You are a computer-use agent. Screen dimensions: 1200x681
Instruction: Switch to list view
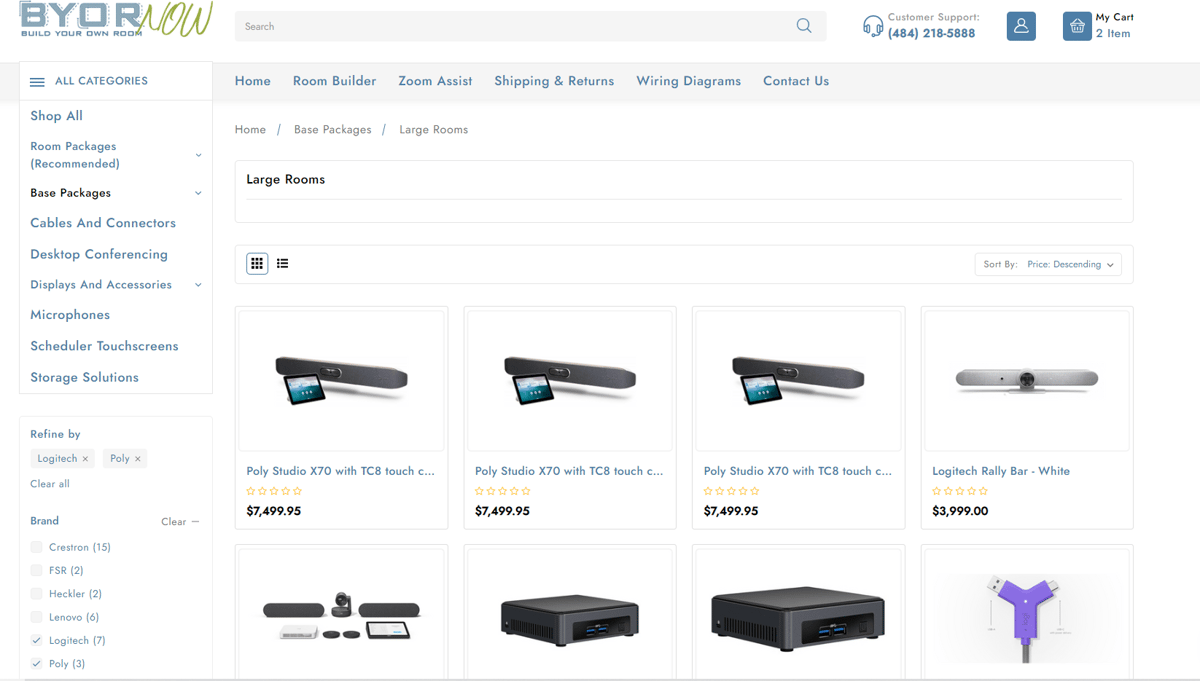pos(283,263)
